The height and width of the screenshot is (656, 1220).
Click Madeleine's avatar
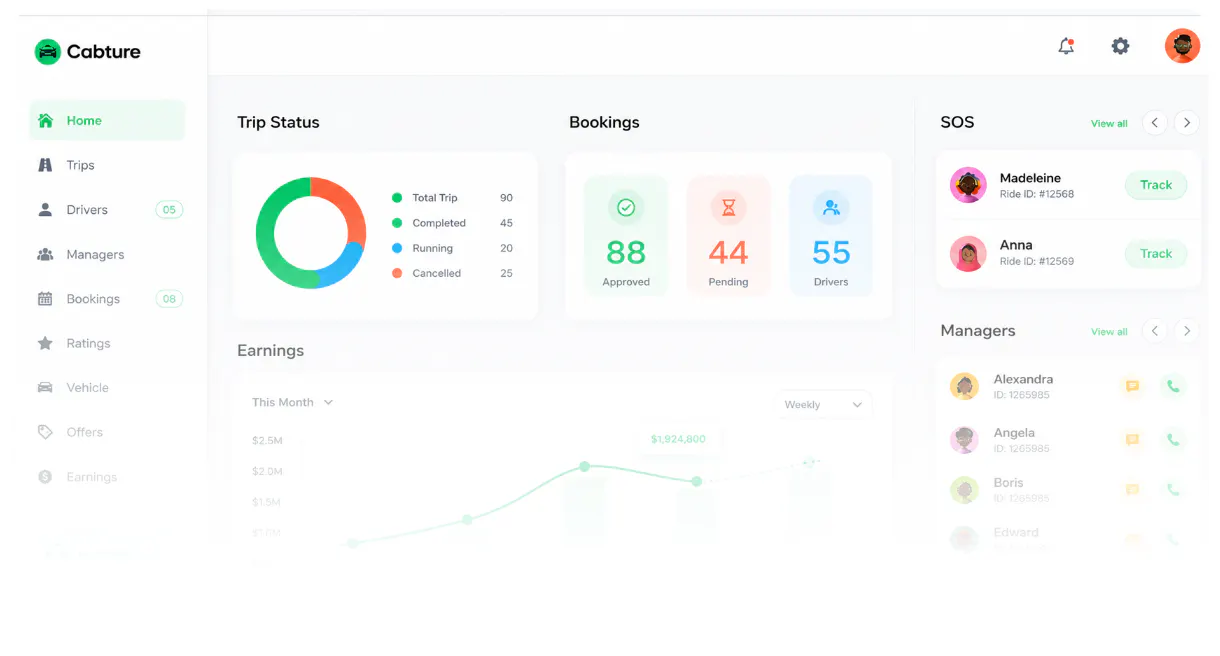click(968, 185)
